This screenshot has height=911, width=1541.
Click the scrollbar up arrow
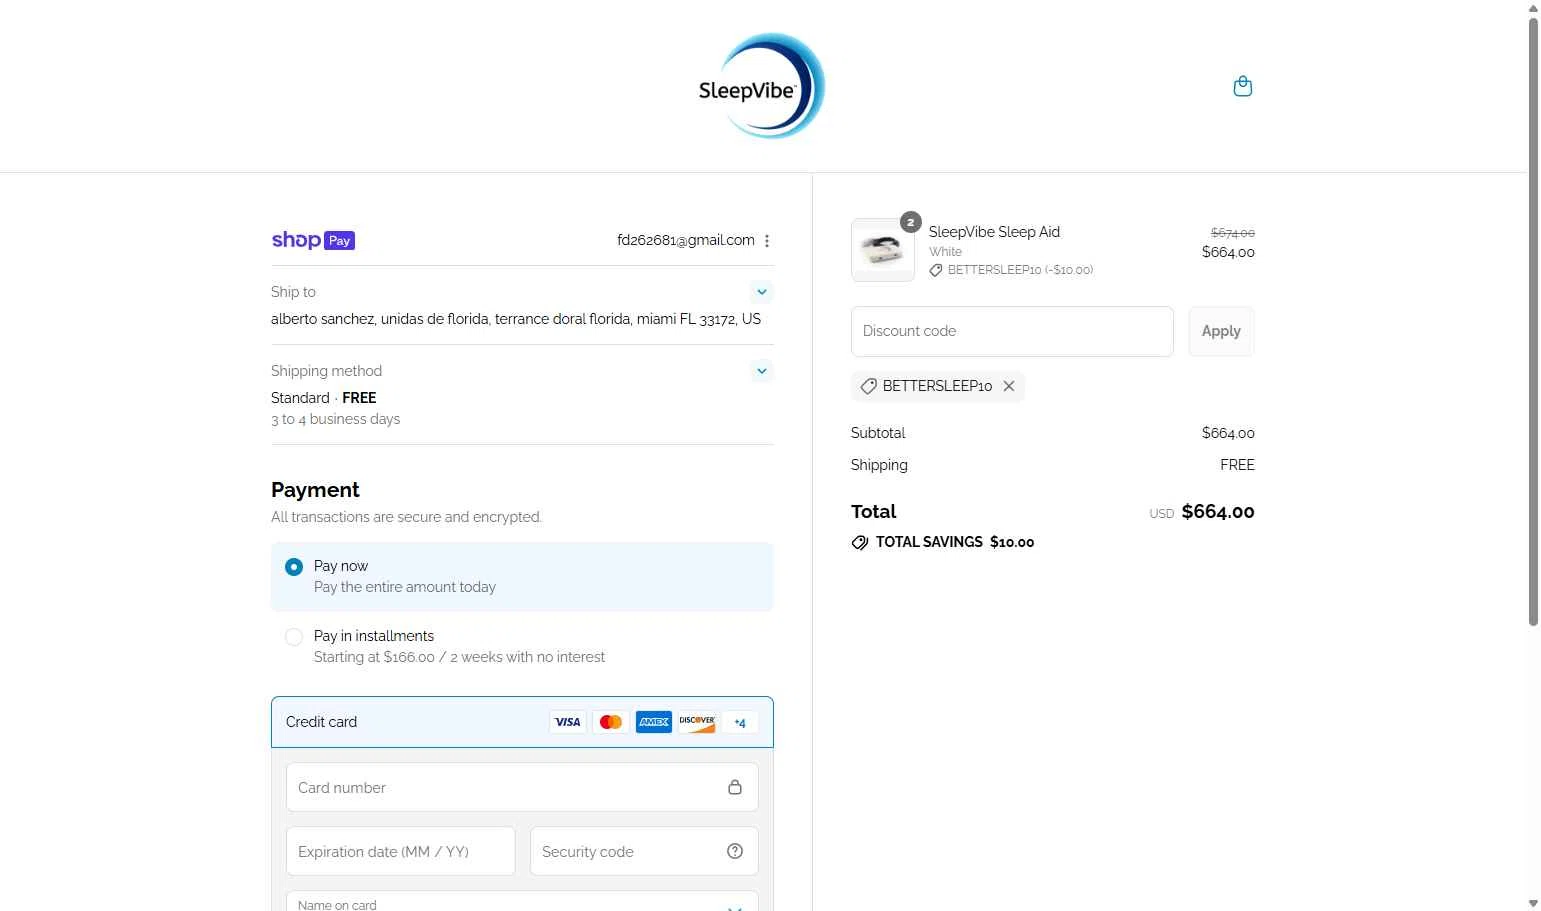(x=1533, y=8)
